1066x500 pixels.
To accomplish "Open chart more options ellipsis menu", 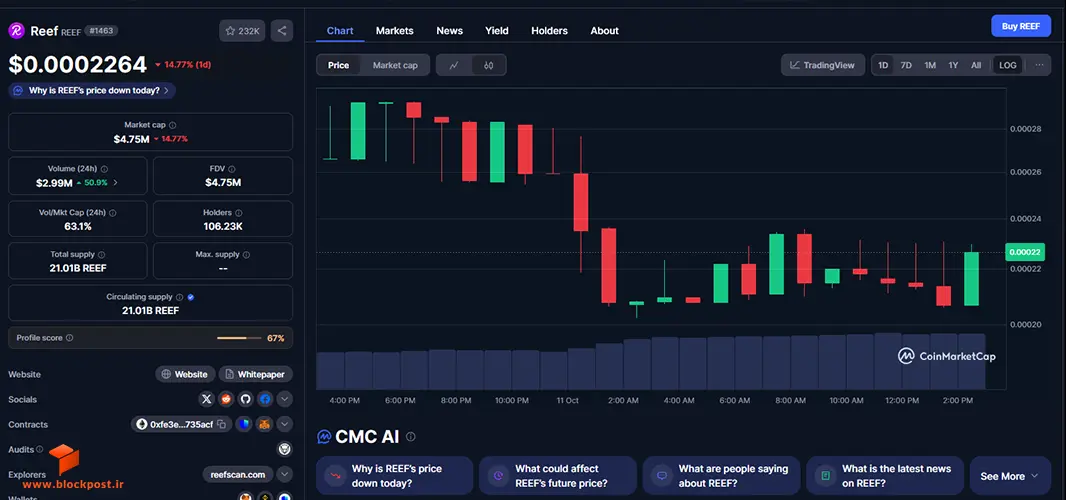I will [1039, 65].
